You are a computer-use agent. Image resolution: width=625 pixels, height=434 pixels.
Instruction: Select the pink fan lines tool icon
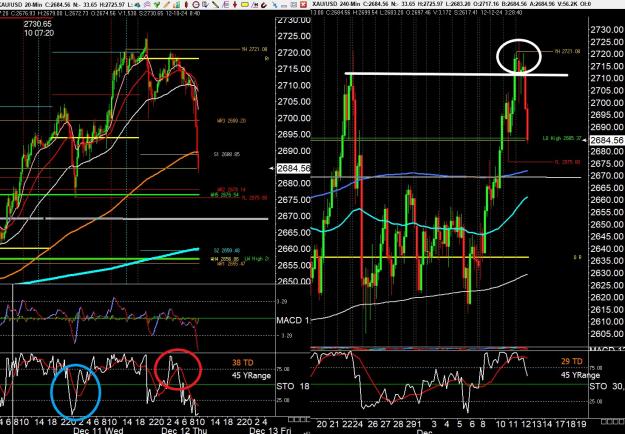click(225, 5)
